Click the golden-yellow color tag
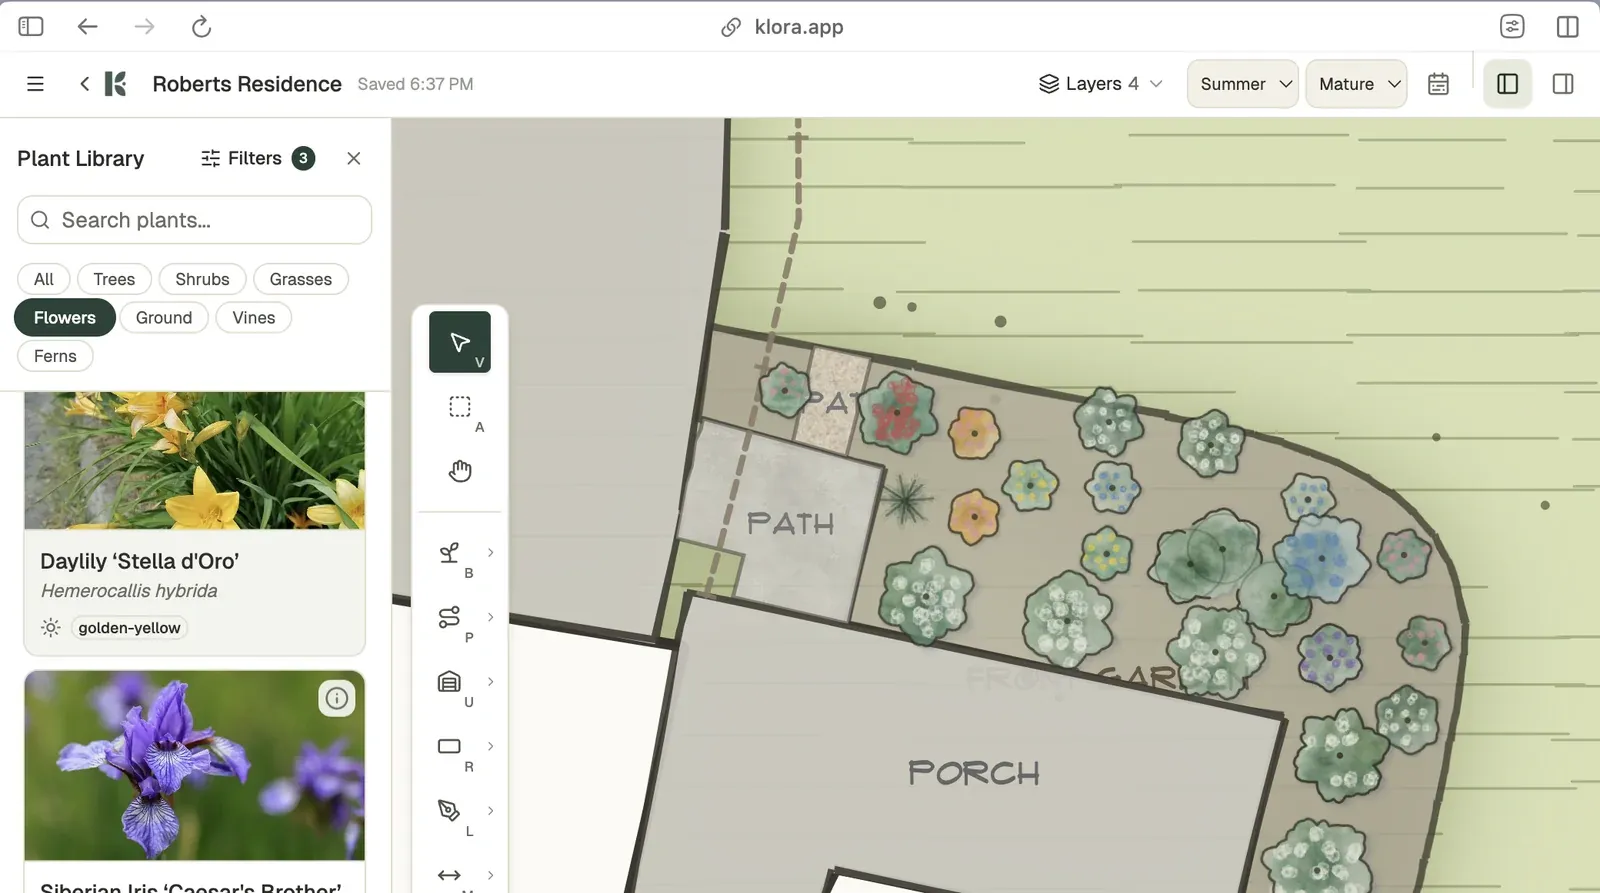The width and height of the screenshot is (1600, 893). [130, 628]
